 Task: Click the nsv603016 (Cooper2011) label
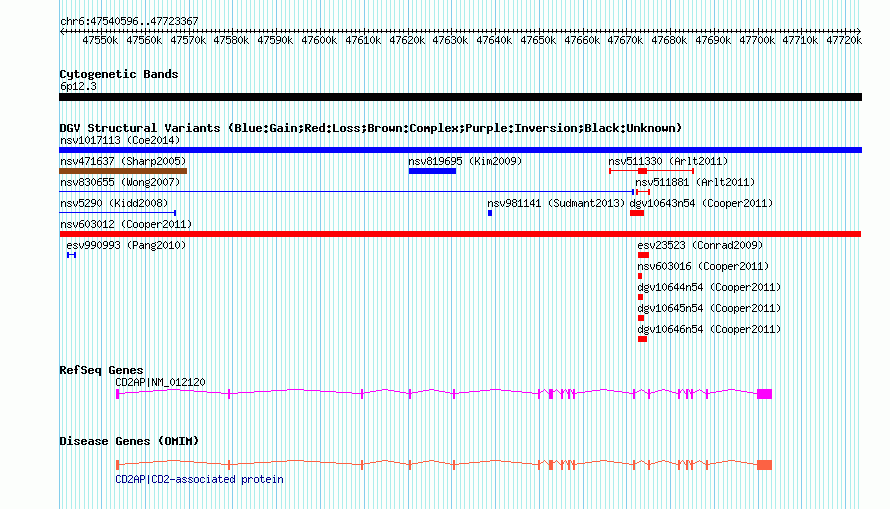point(703,266)
